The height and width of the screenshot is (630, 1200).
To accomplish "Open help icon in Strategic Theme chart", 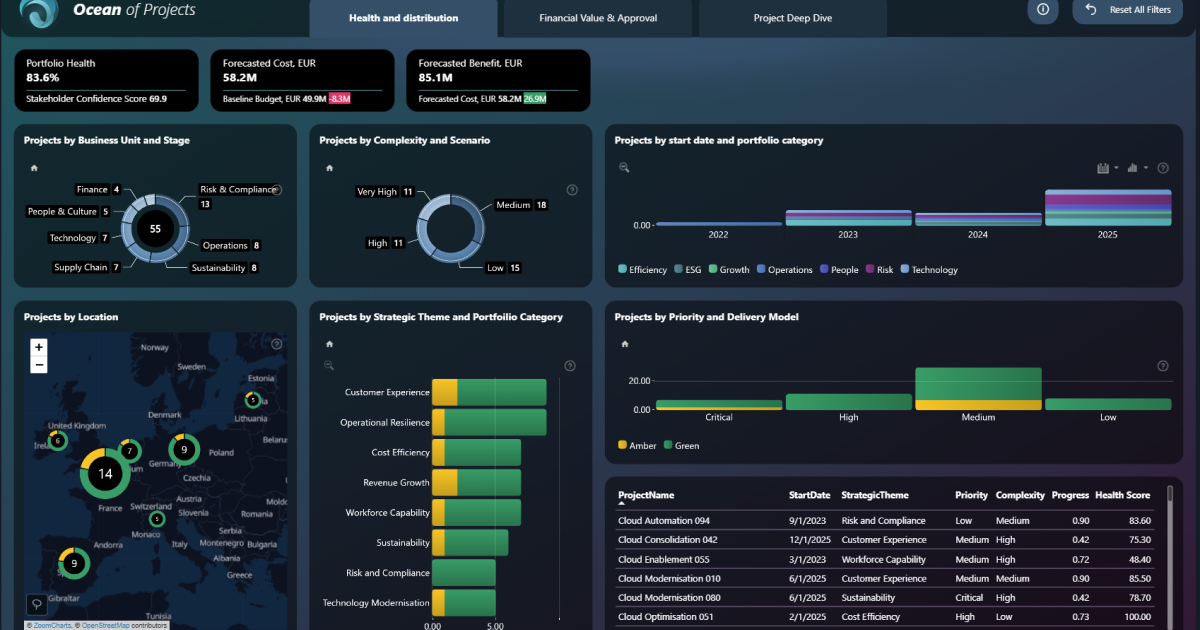I will point(570,366).
